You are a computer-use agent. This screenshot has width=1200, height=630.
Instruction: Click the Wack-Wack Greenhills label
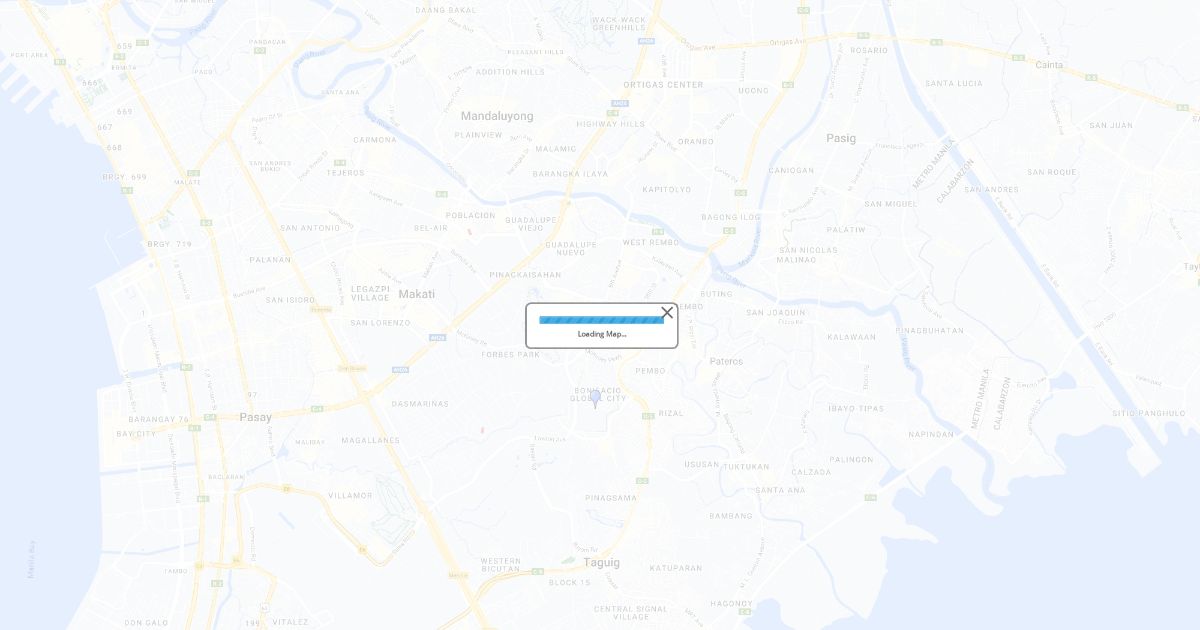coord(618,23)
